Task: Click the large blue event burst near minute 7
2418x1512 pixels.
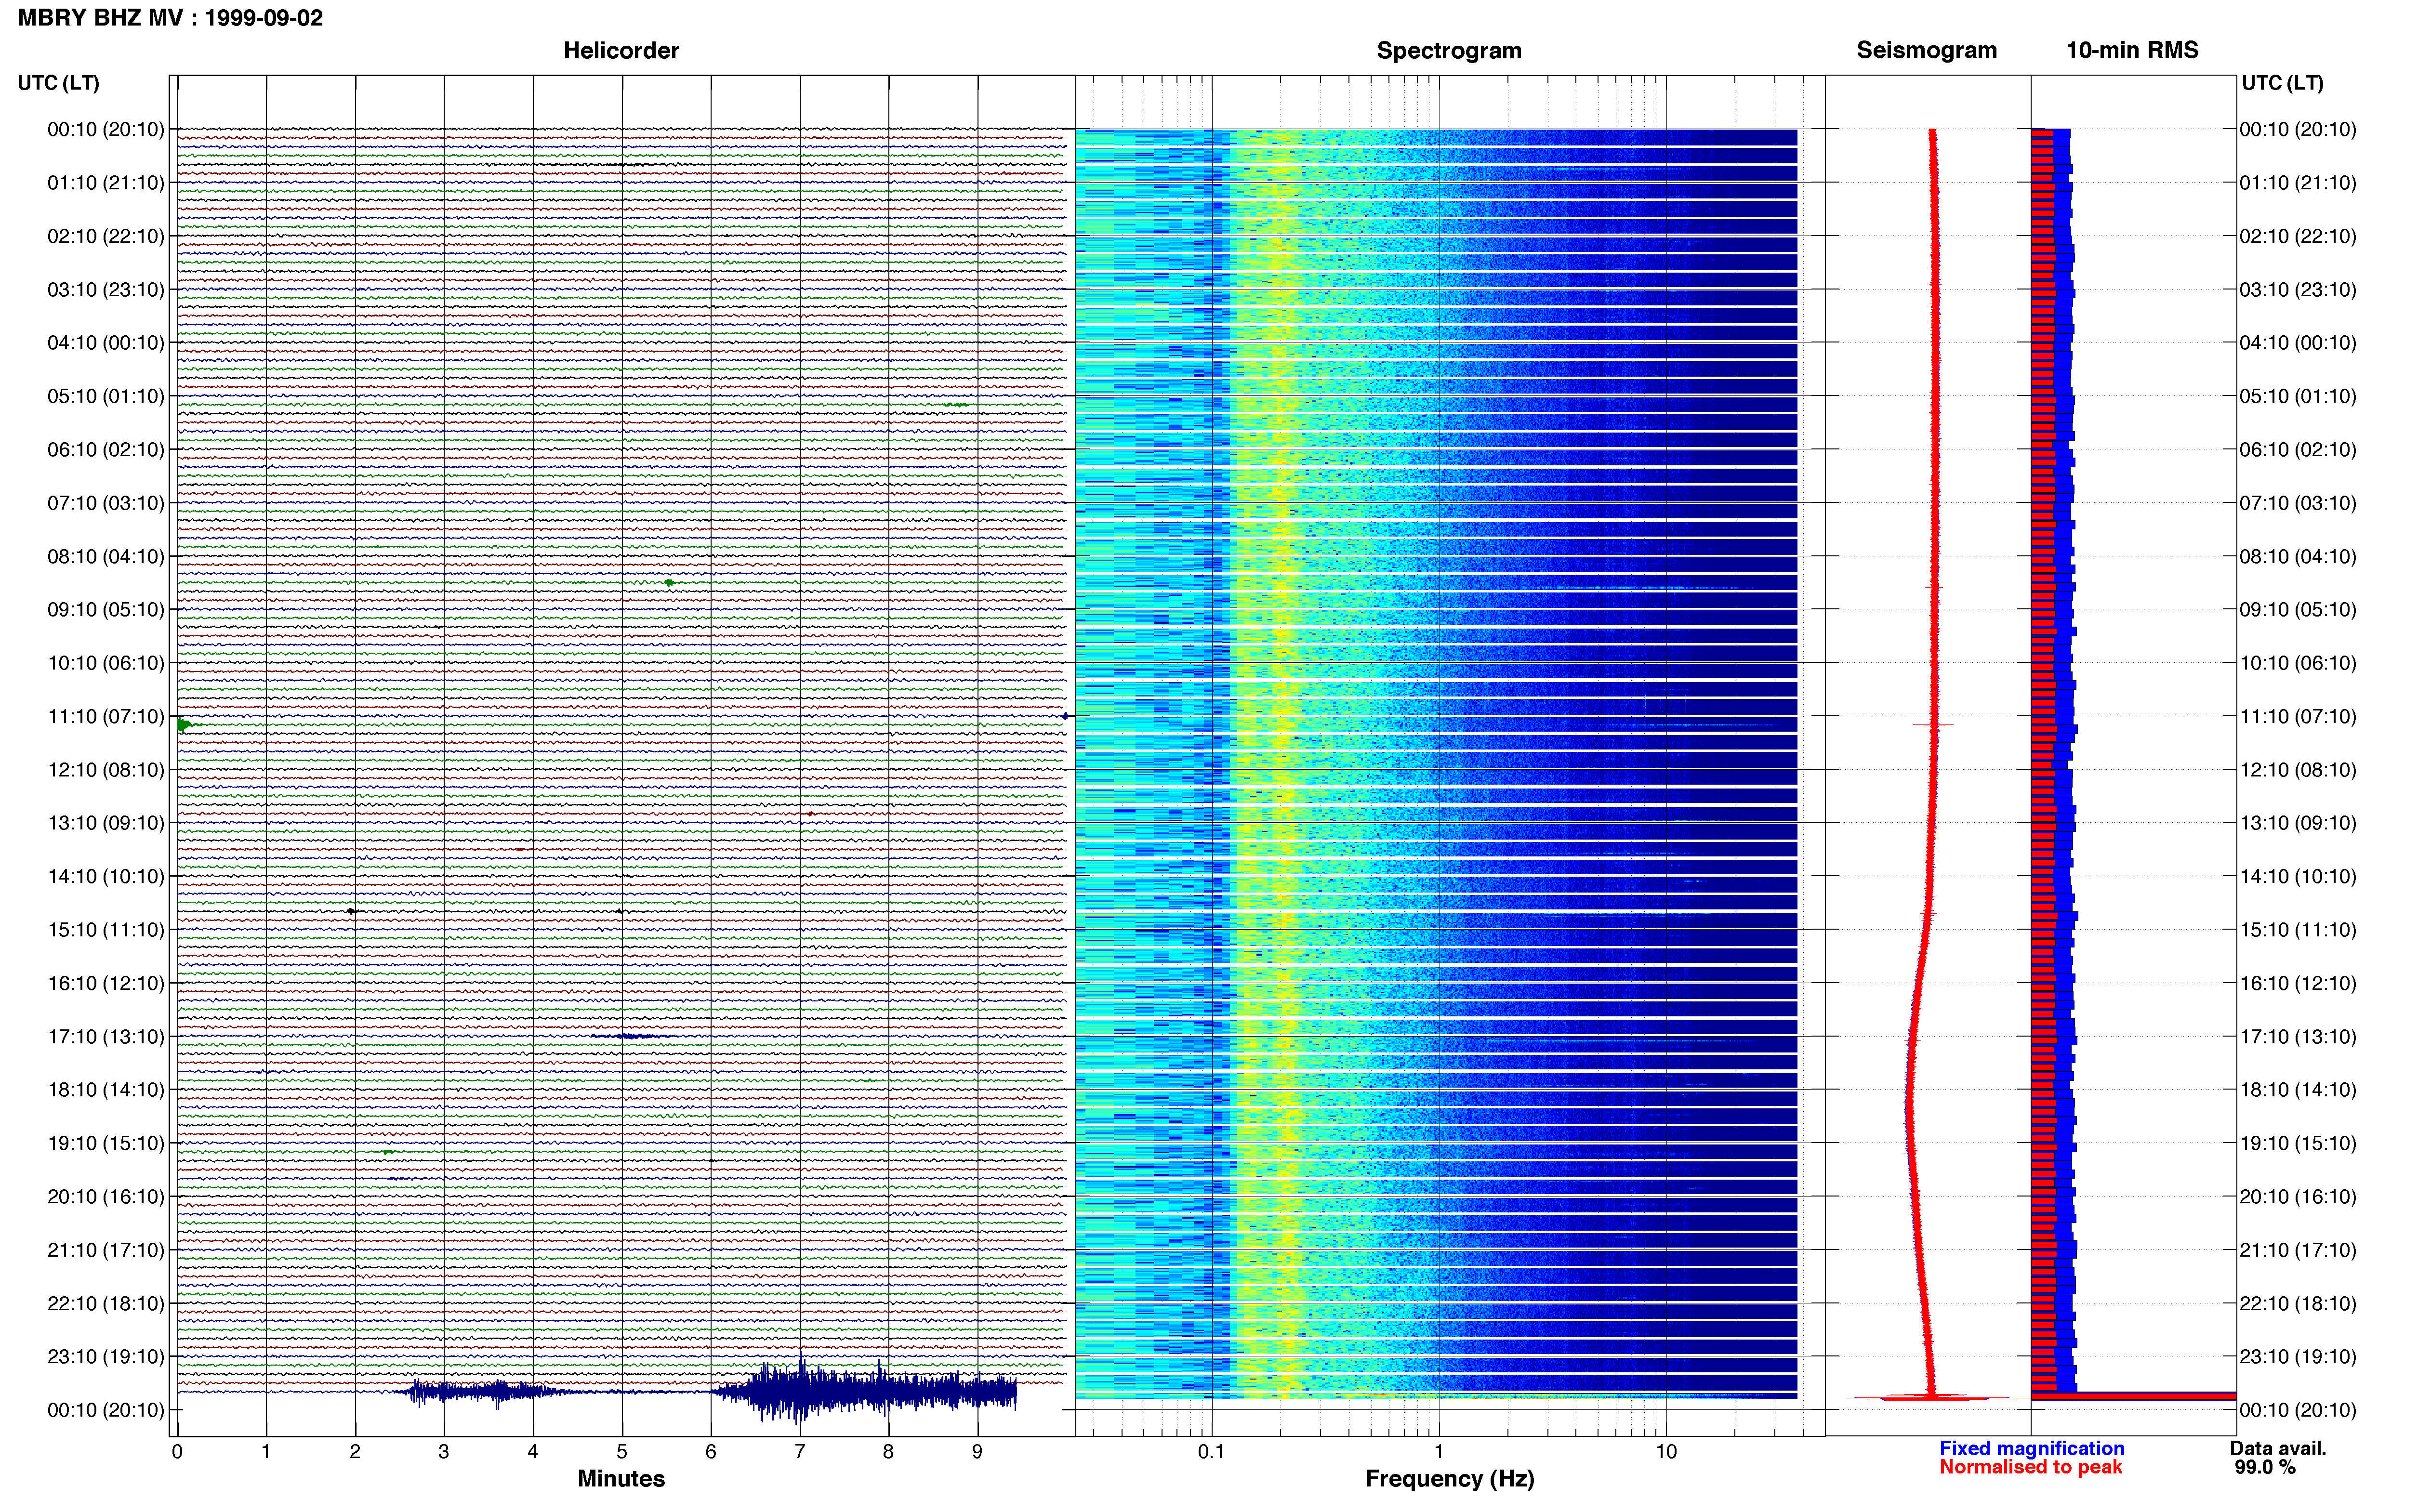Action: [x=865, y=1390]
